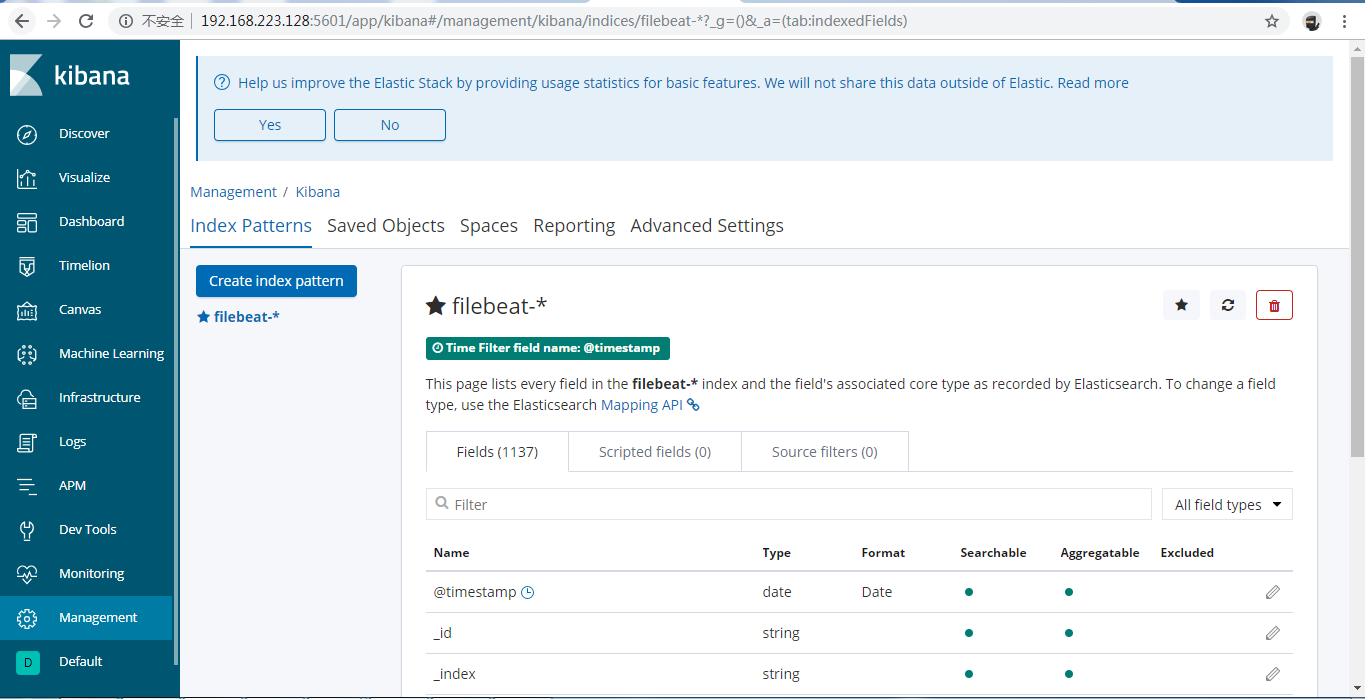Set filebeat-* as default index star button
Screen dimensions: 1365x699
[x=1181, y=305]
